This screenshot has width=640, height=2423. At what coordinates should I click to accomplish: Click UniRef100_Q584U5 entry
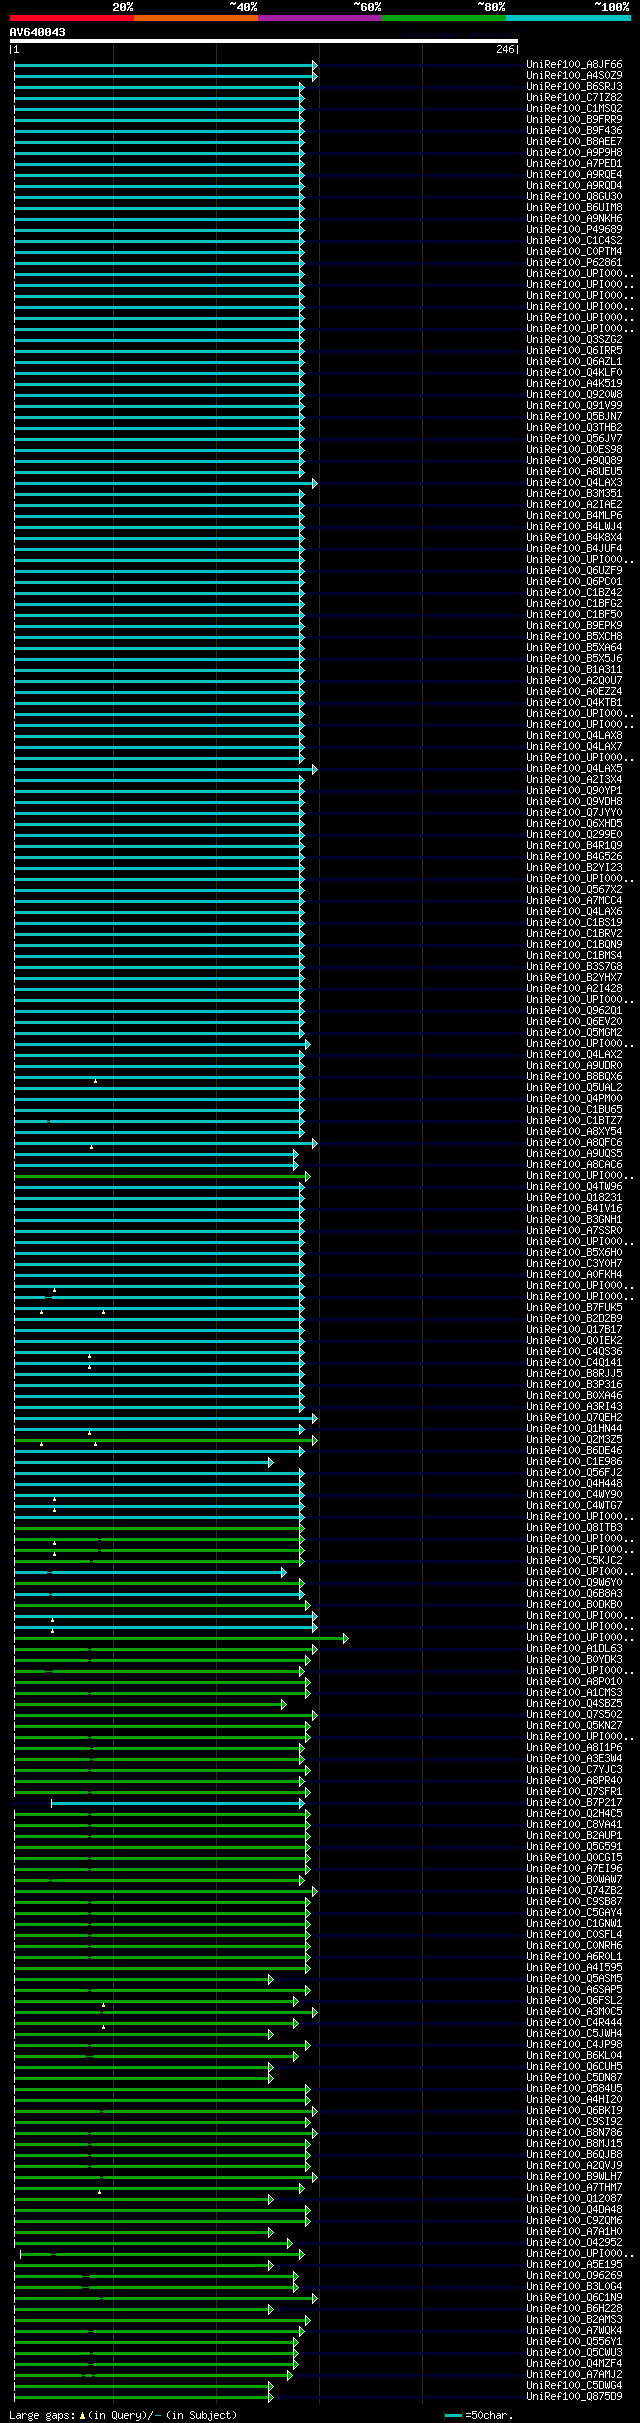coord(574,2089)
